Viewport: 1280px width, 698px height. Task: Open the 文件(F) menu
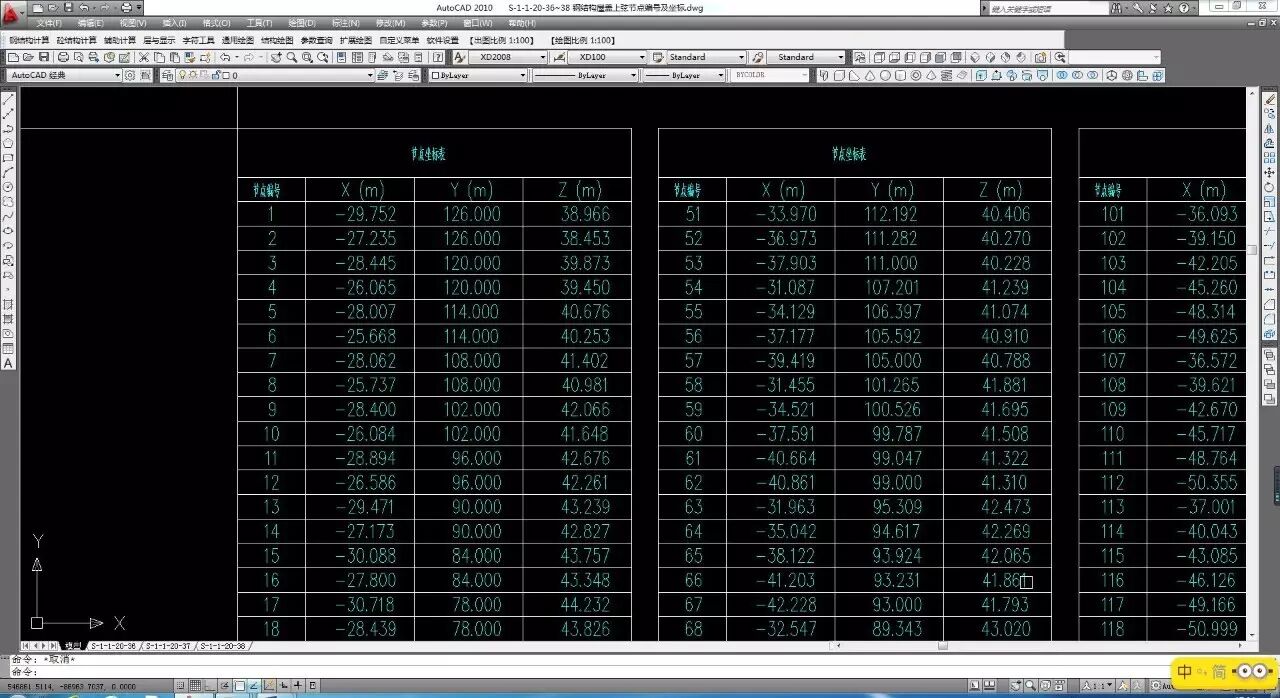[49, 23]
